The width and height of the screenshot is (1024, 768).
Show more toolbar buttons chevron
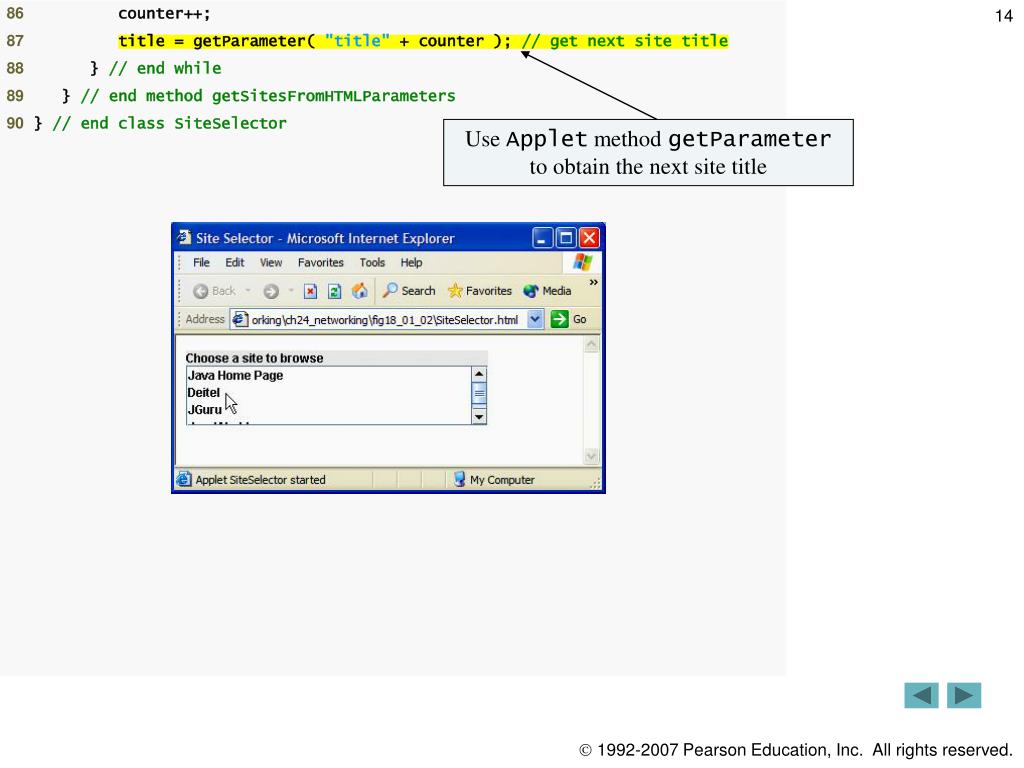[x=593, y=282]
